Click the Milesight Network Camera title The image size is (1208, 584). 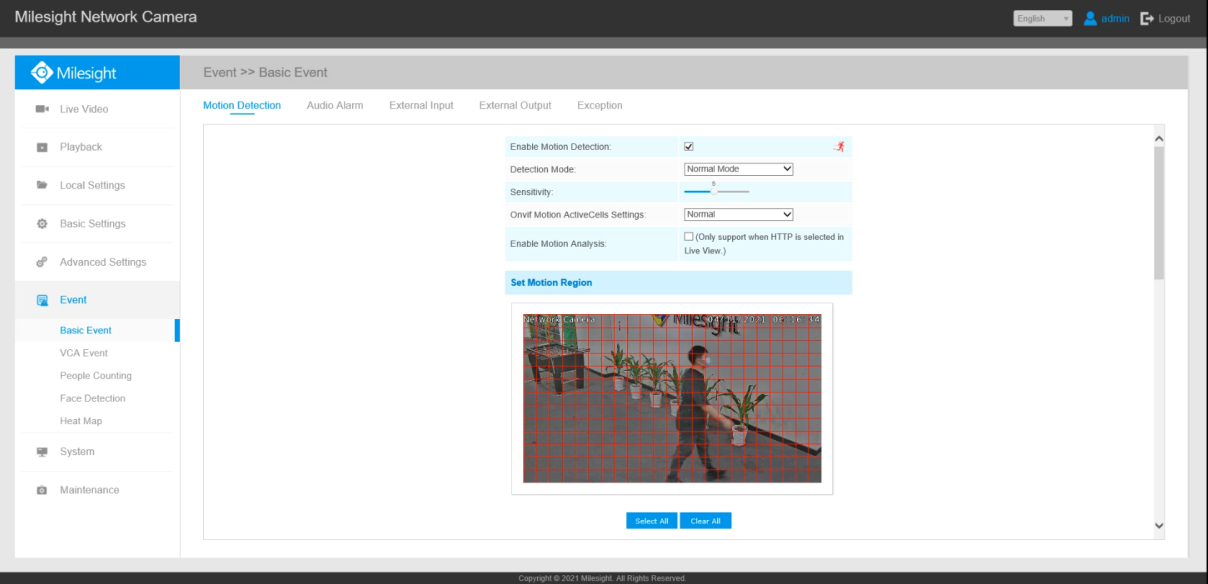coord(106,18)
